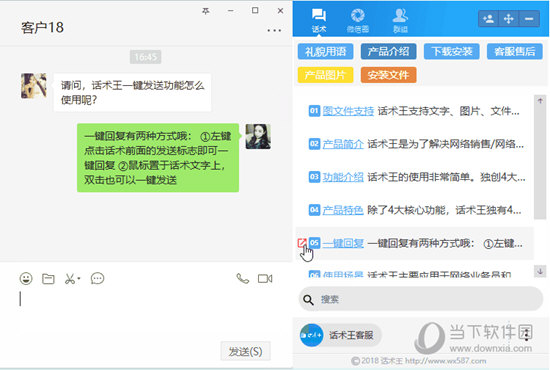Open the 功能介绍 script link
The image size is (550, 370).
tap(343, 177)
